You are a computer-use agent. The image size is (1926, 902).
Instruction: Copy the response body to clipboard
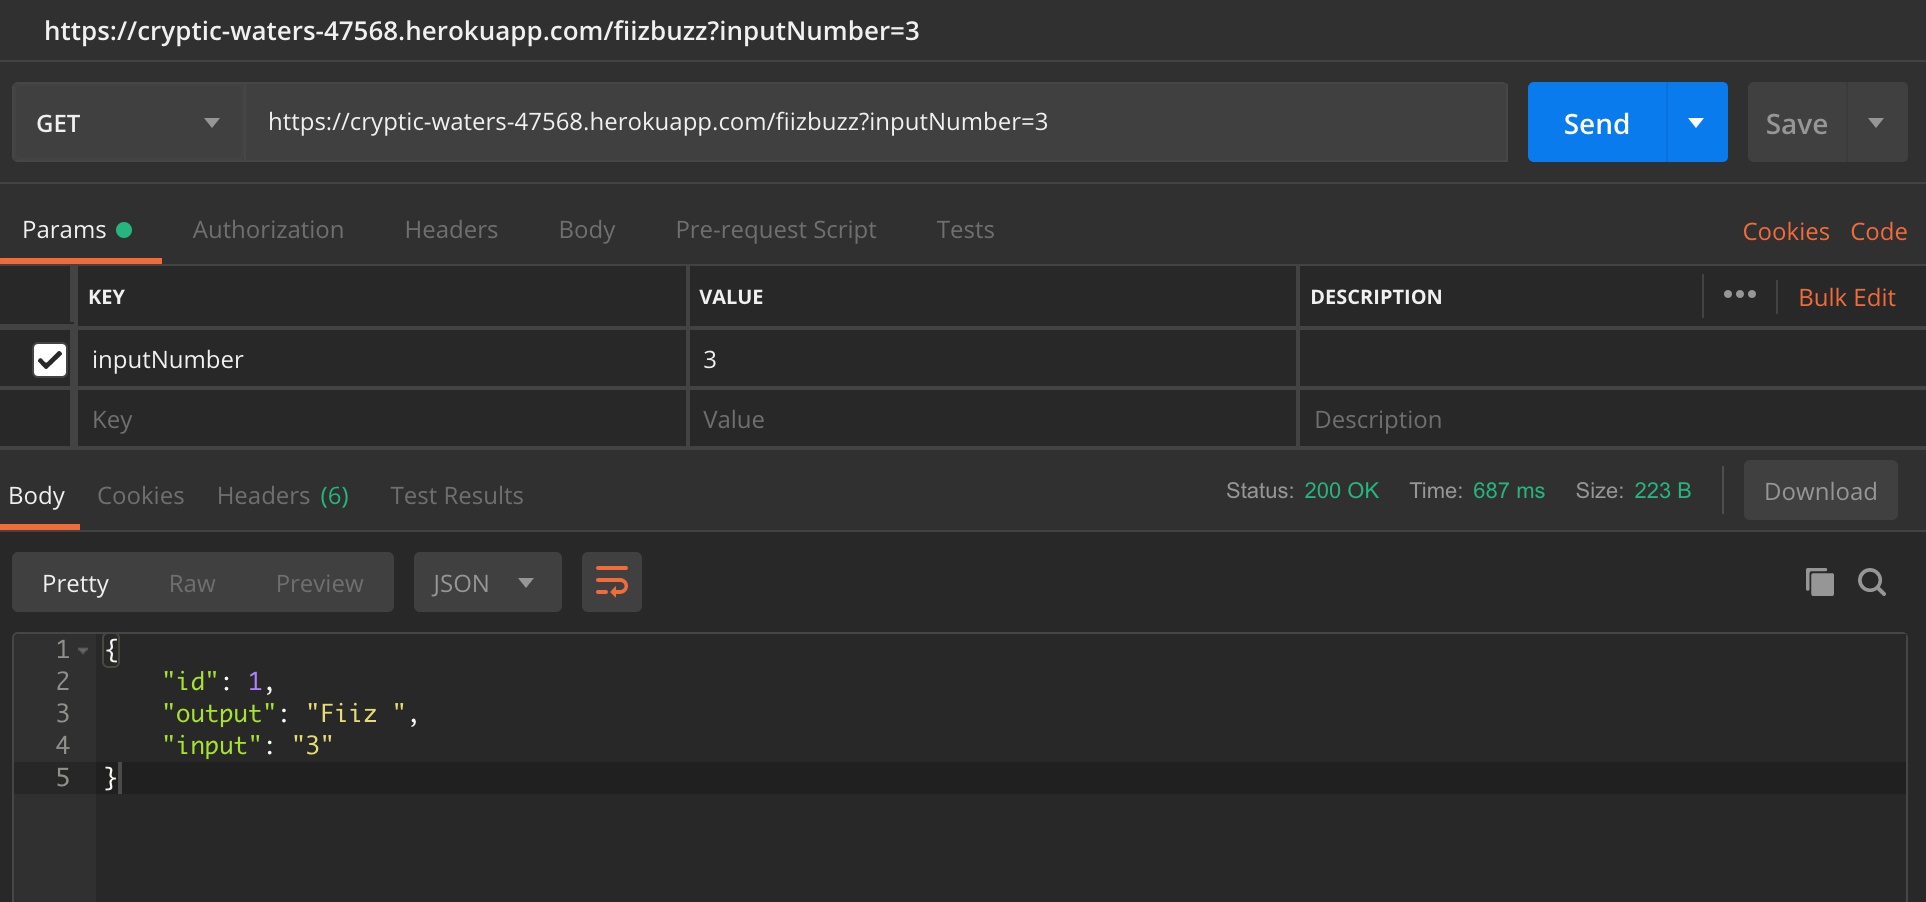(1819, 582)
